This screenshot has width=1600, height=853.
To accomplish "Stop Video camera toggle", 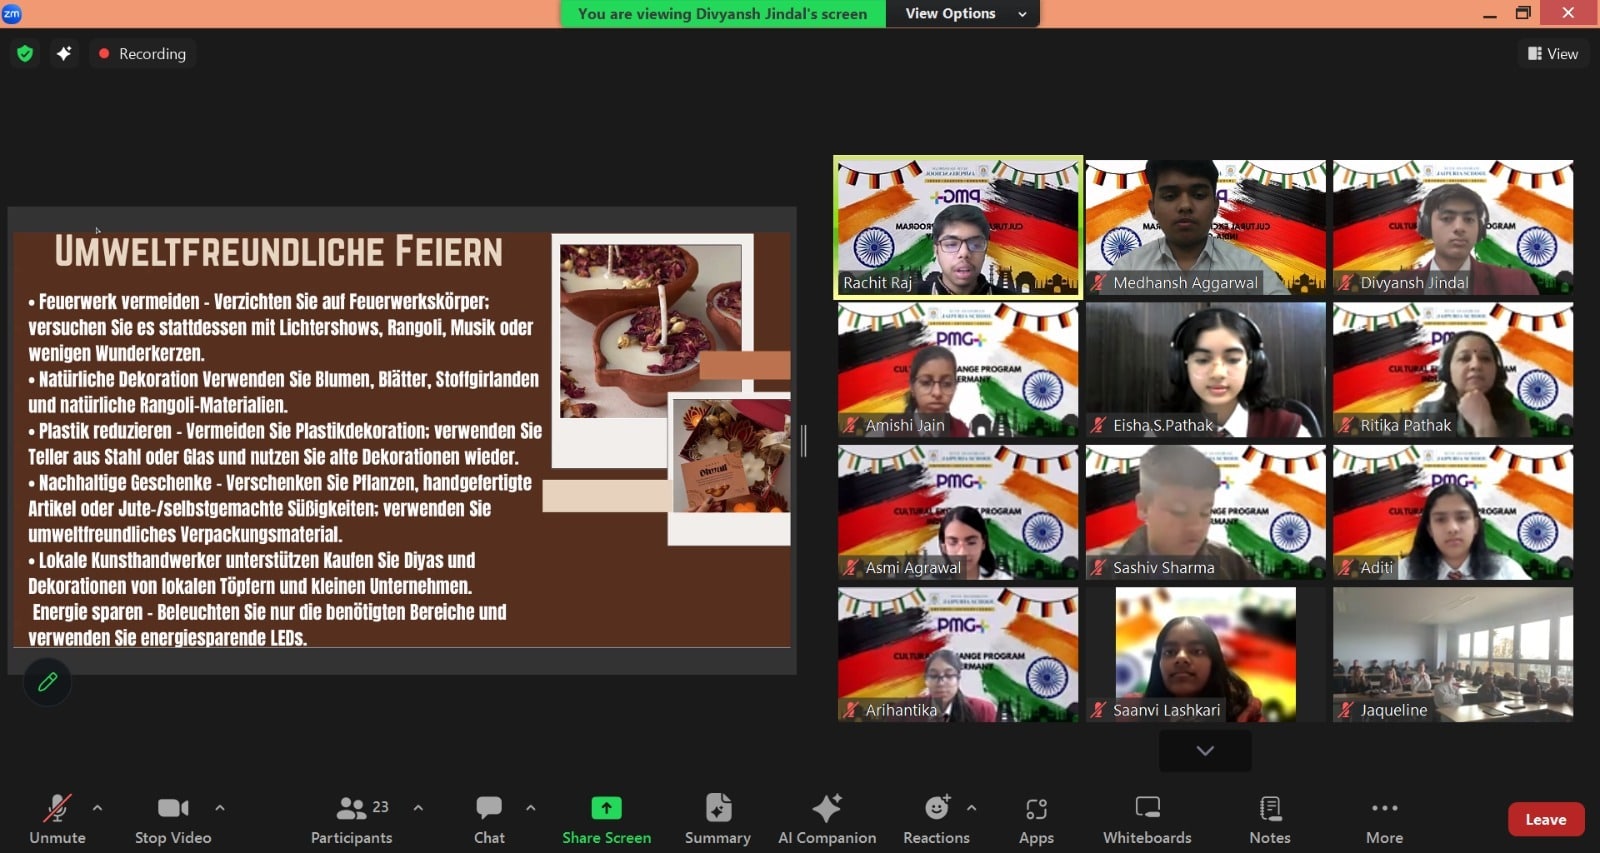I will [x=173, y=819].
